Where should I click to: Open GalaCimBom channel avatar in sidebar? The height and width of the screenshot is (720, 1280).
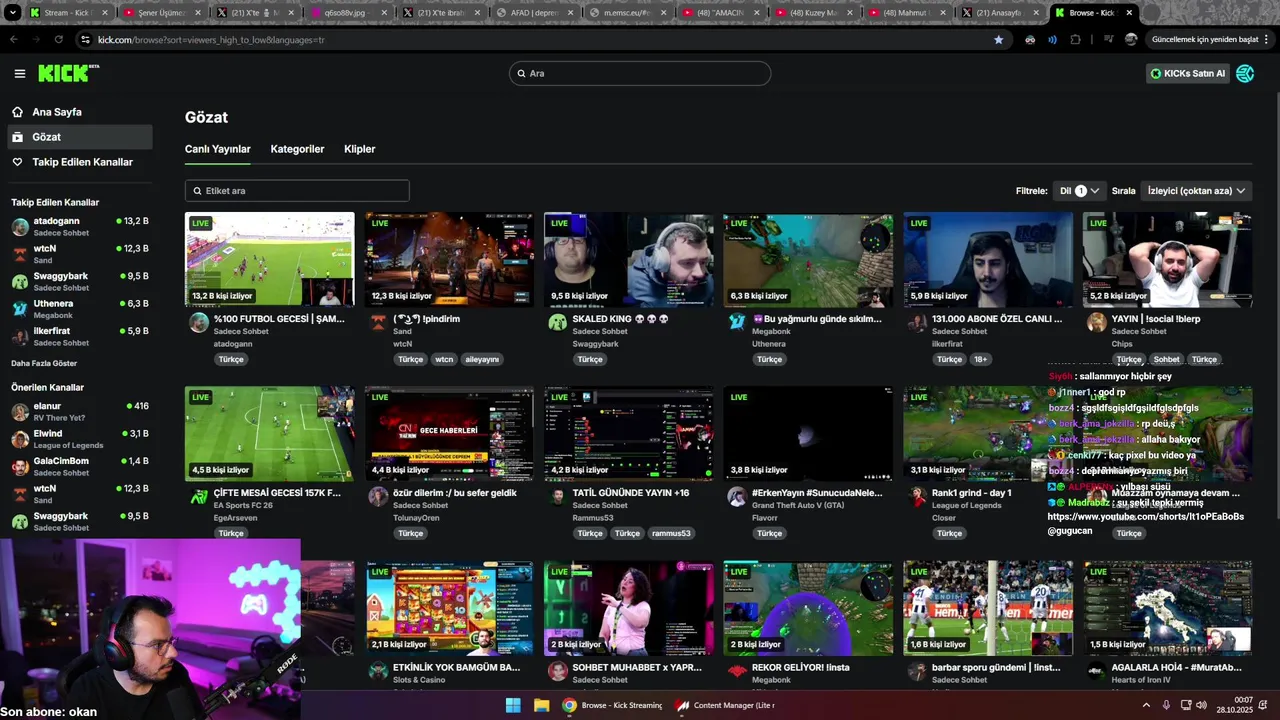pyautogui.click(x=20, y=467)
